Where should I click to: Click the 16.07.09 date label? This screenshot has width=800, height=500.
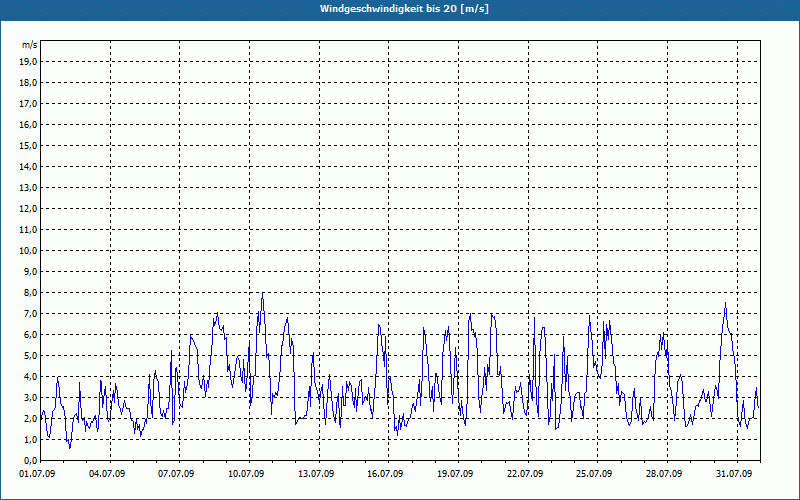[385, 474]
